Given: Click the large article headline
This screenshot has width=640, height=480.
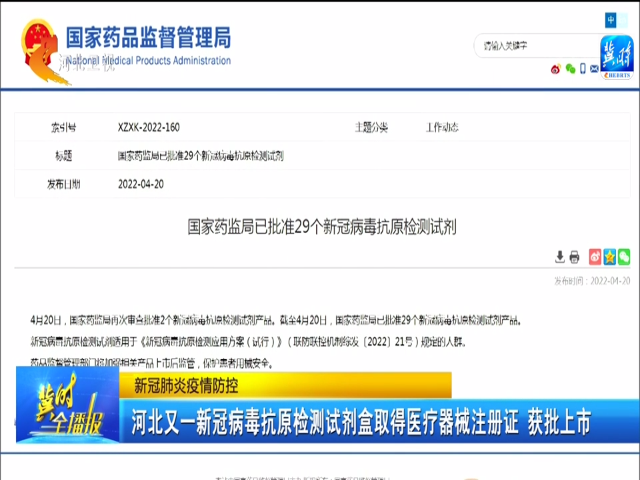Looking at the screenshot, I should pos(322,227).
